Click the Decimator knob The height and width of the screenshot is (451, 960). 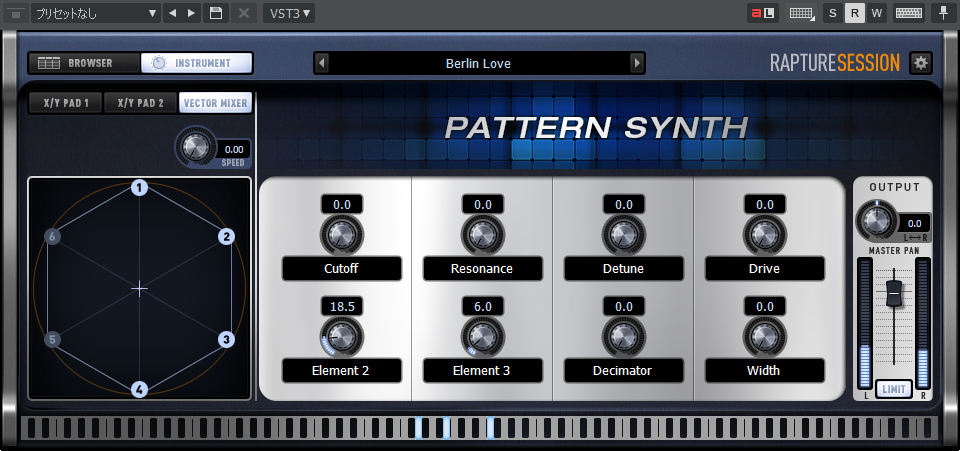(623, 337)
